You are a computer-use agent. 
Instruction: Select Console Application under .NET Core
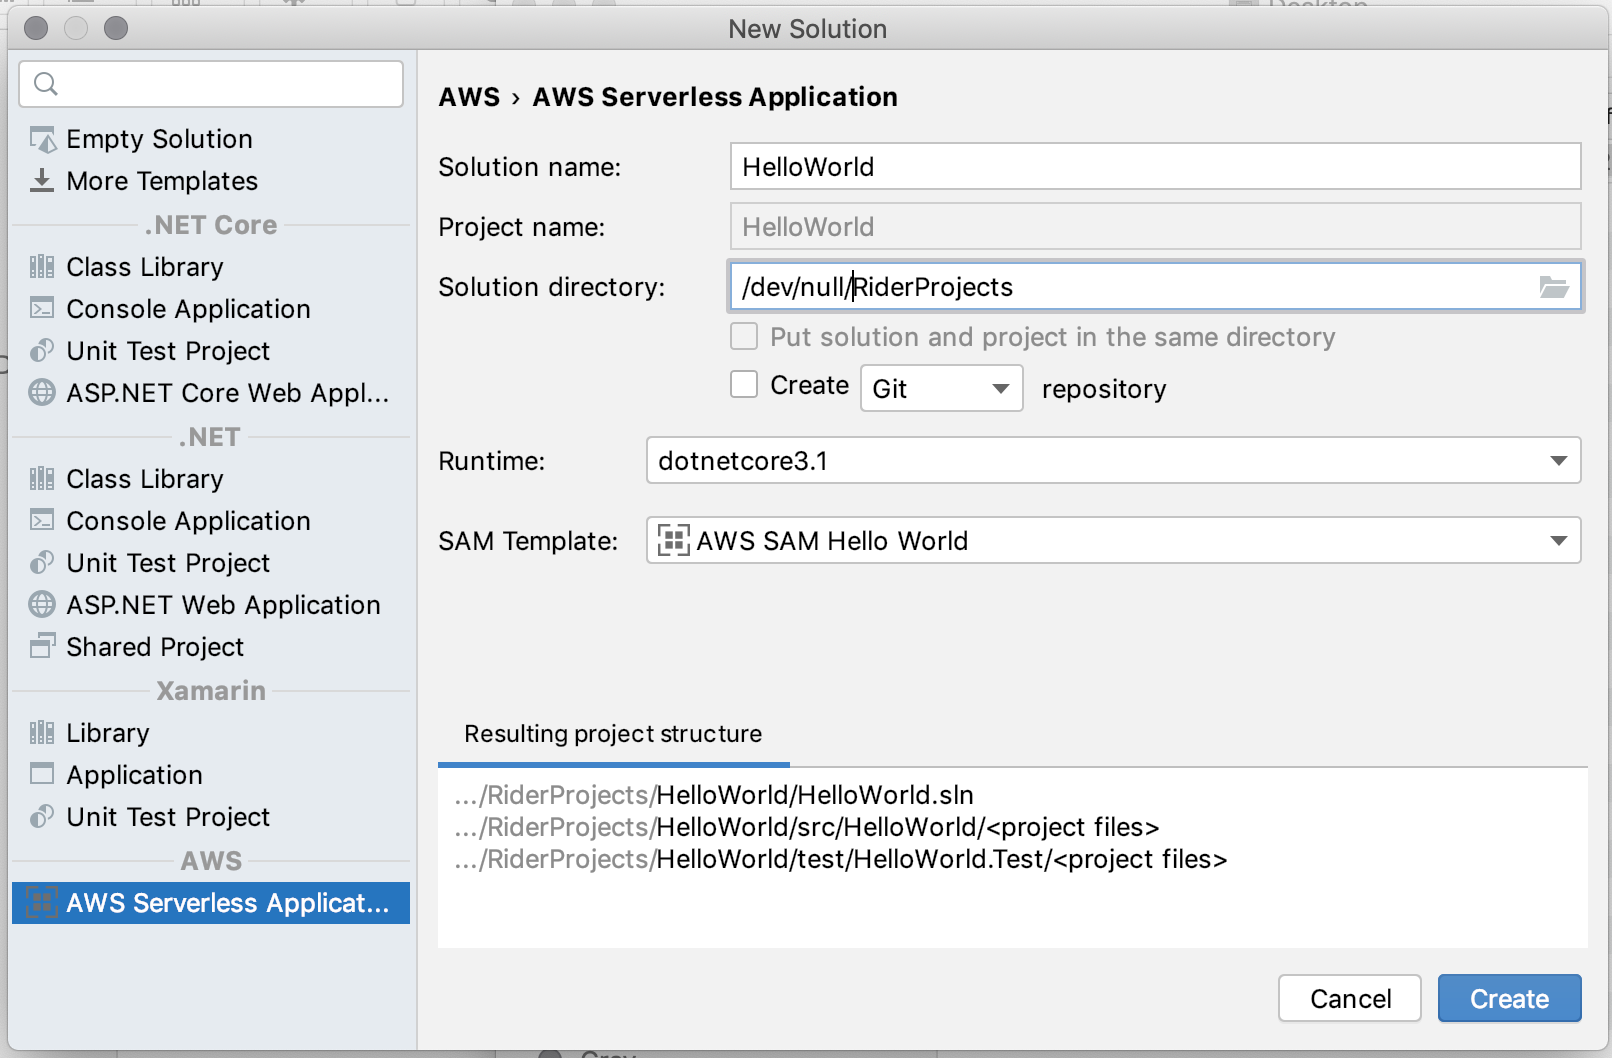[x=211, y=309]
